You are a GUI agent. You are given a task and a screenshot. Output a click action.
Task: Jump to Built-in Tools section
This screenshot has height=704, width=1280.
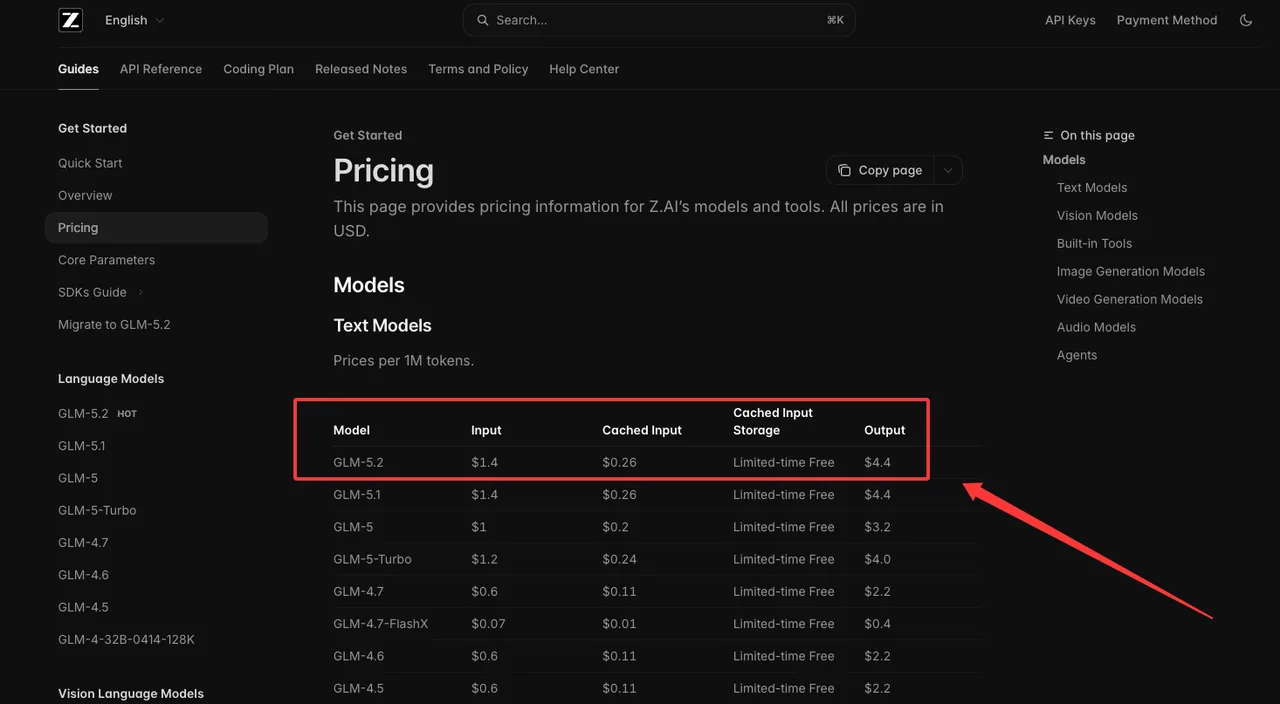pos(1094,243)
